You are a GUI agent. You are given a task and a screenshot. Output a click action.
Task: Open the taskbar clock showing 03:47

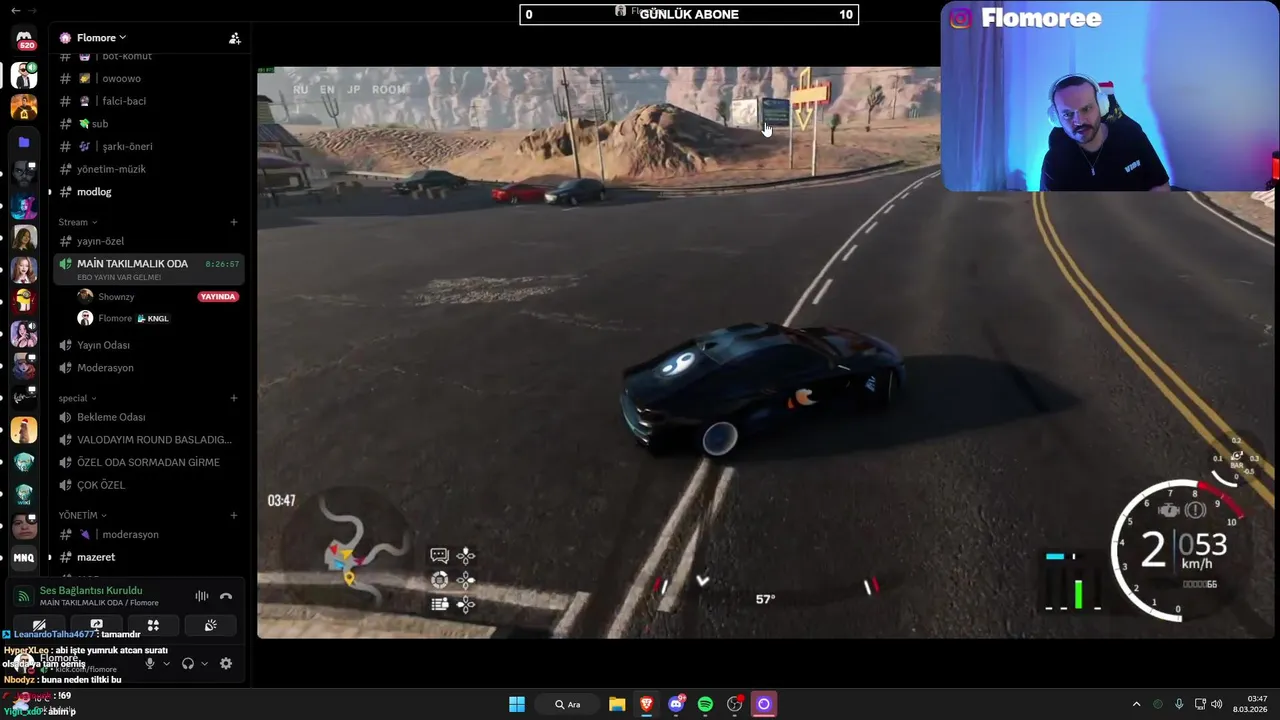tap(1251, 704)
